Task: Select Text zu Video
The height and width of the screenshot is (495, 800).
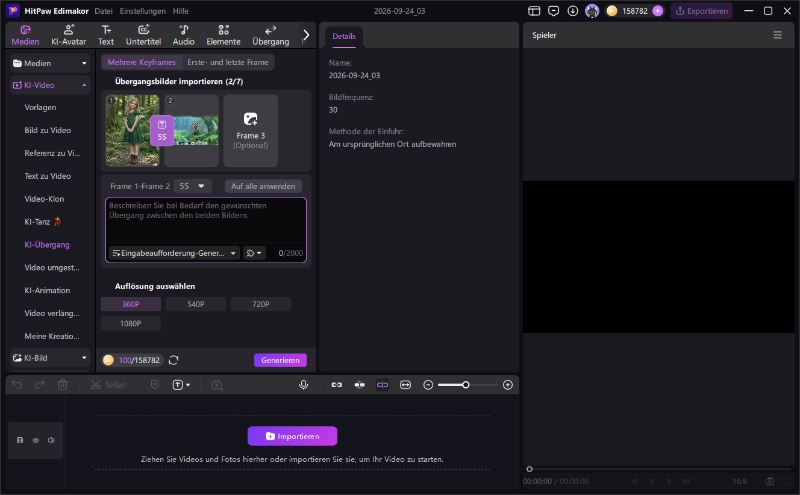Action: click(x=47, y=176)
